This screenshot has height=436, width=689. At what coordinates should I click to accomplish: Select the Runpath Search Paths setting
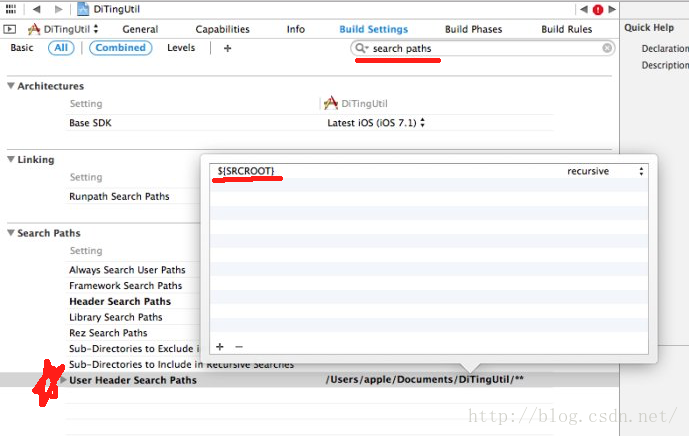[119, 196]
